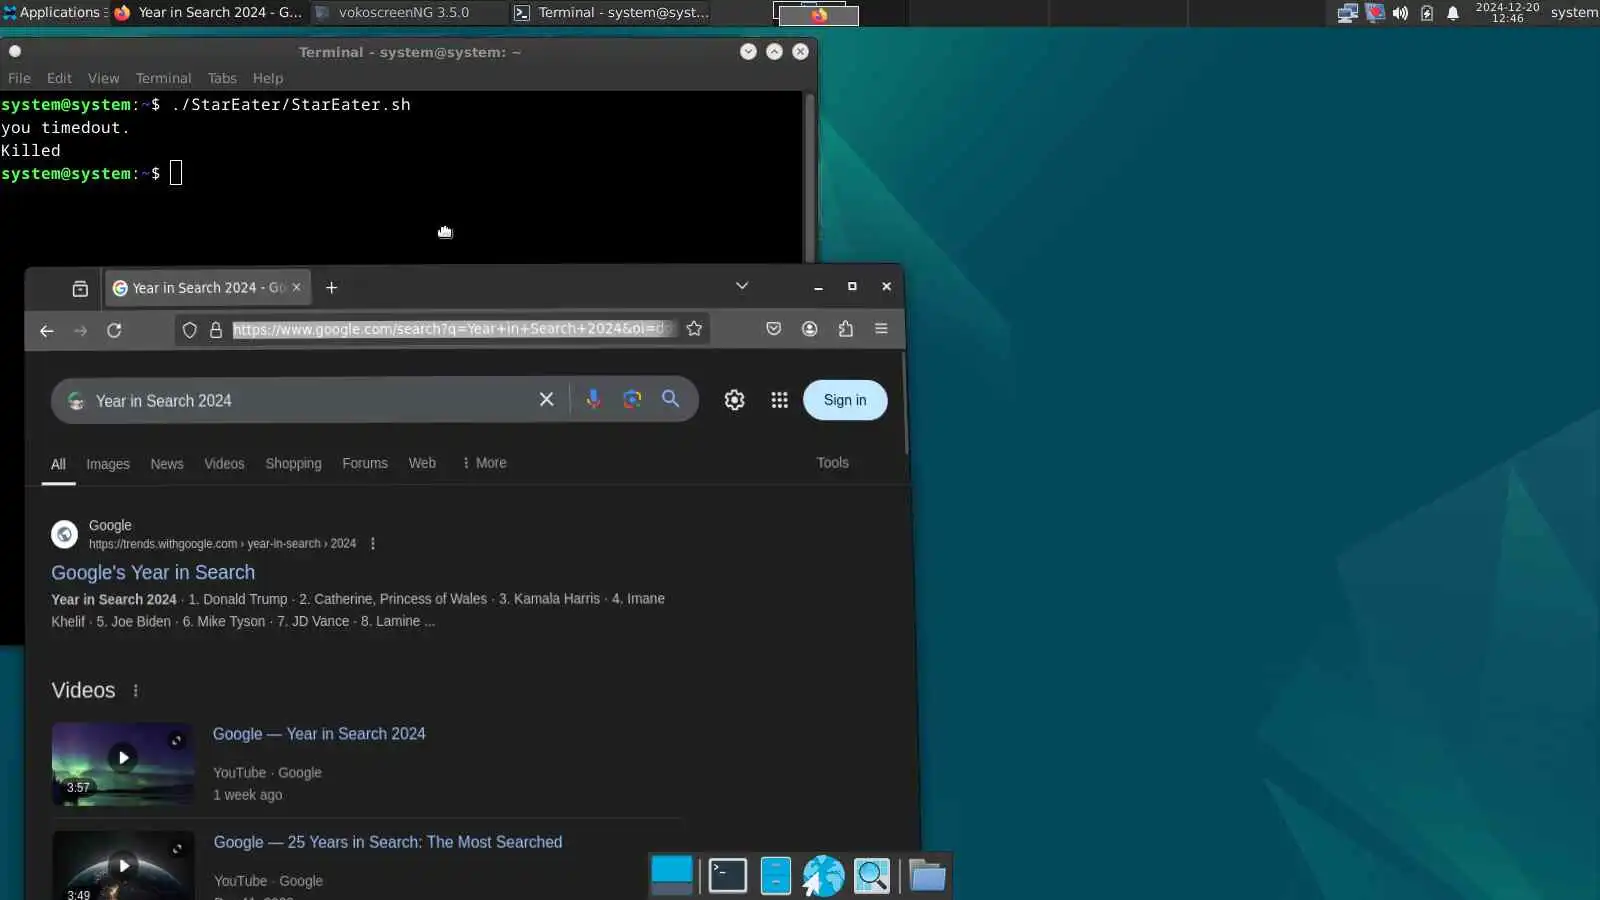Open the power manager tray icon
This screenshot has width=1600, height=900.
pyautogui.click(x=1427, y=13)
